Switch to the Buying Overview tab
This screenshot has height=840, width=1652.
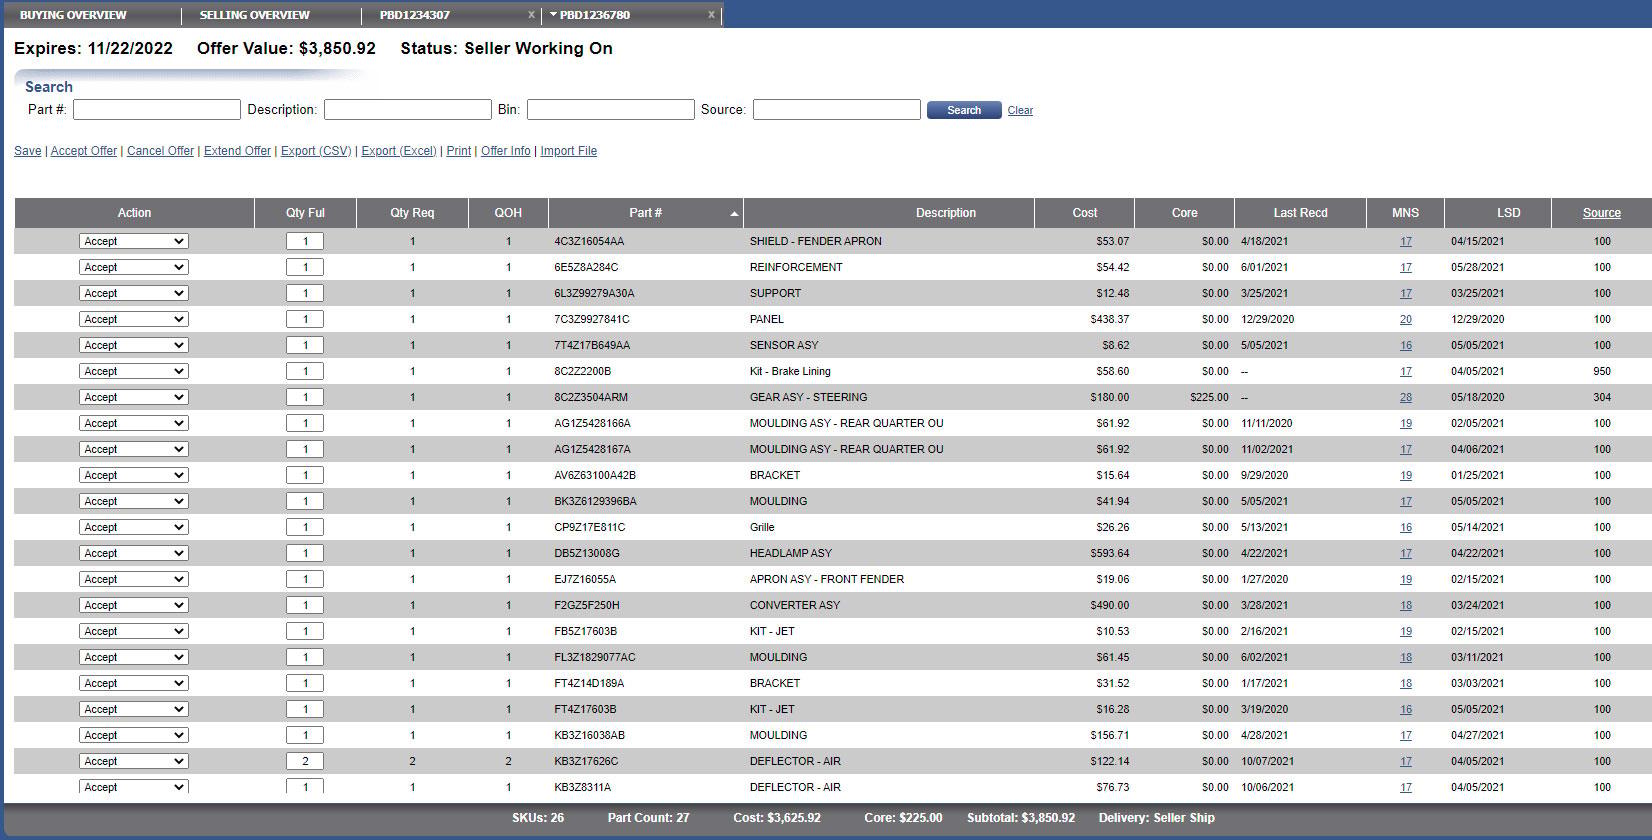73,15
